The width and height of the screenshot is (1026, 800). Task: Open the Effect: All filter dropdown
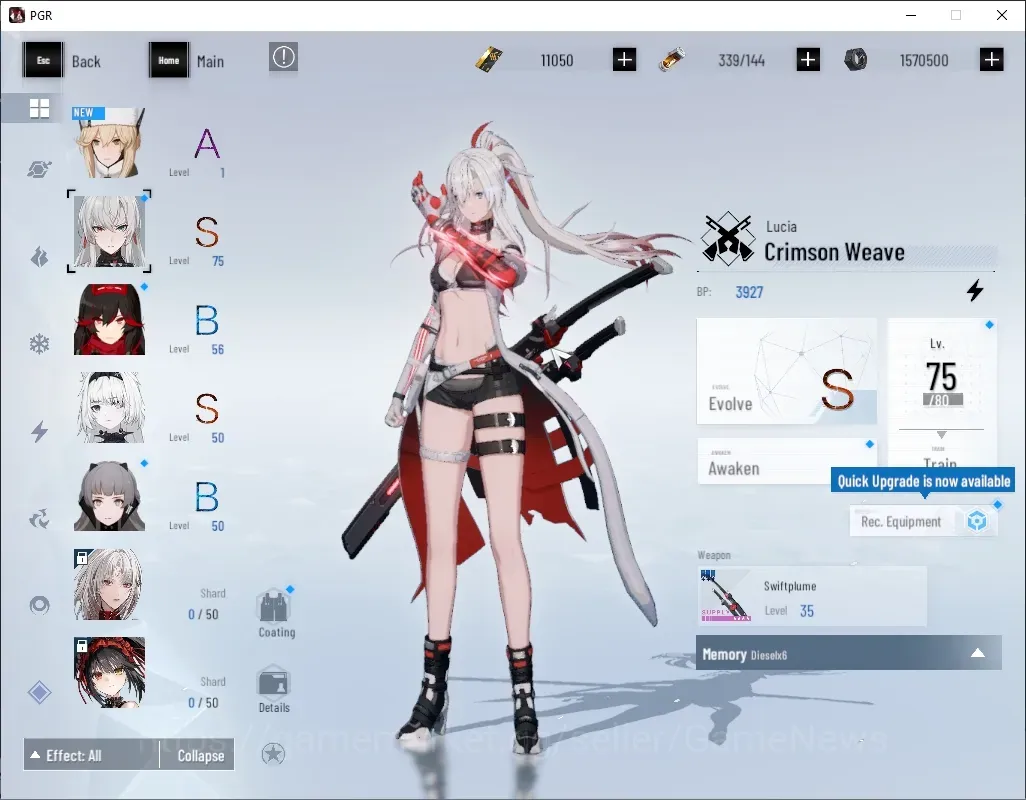pyautogui.click(x=92, y=756)
